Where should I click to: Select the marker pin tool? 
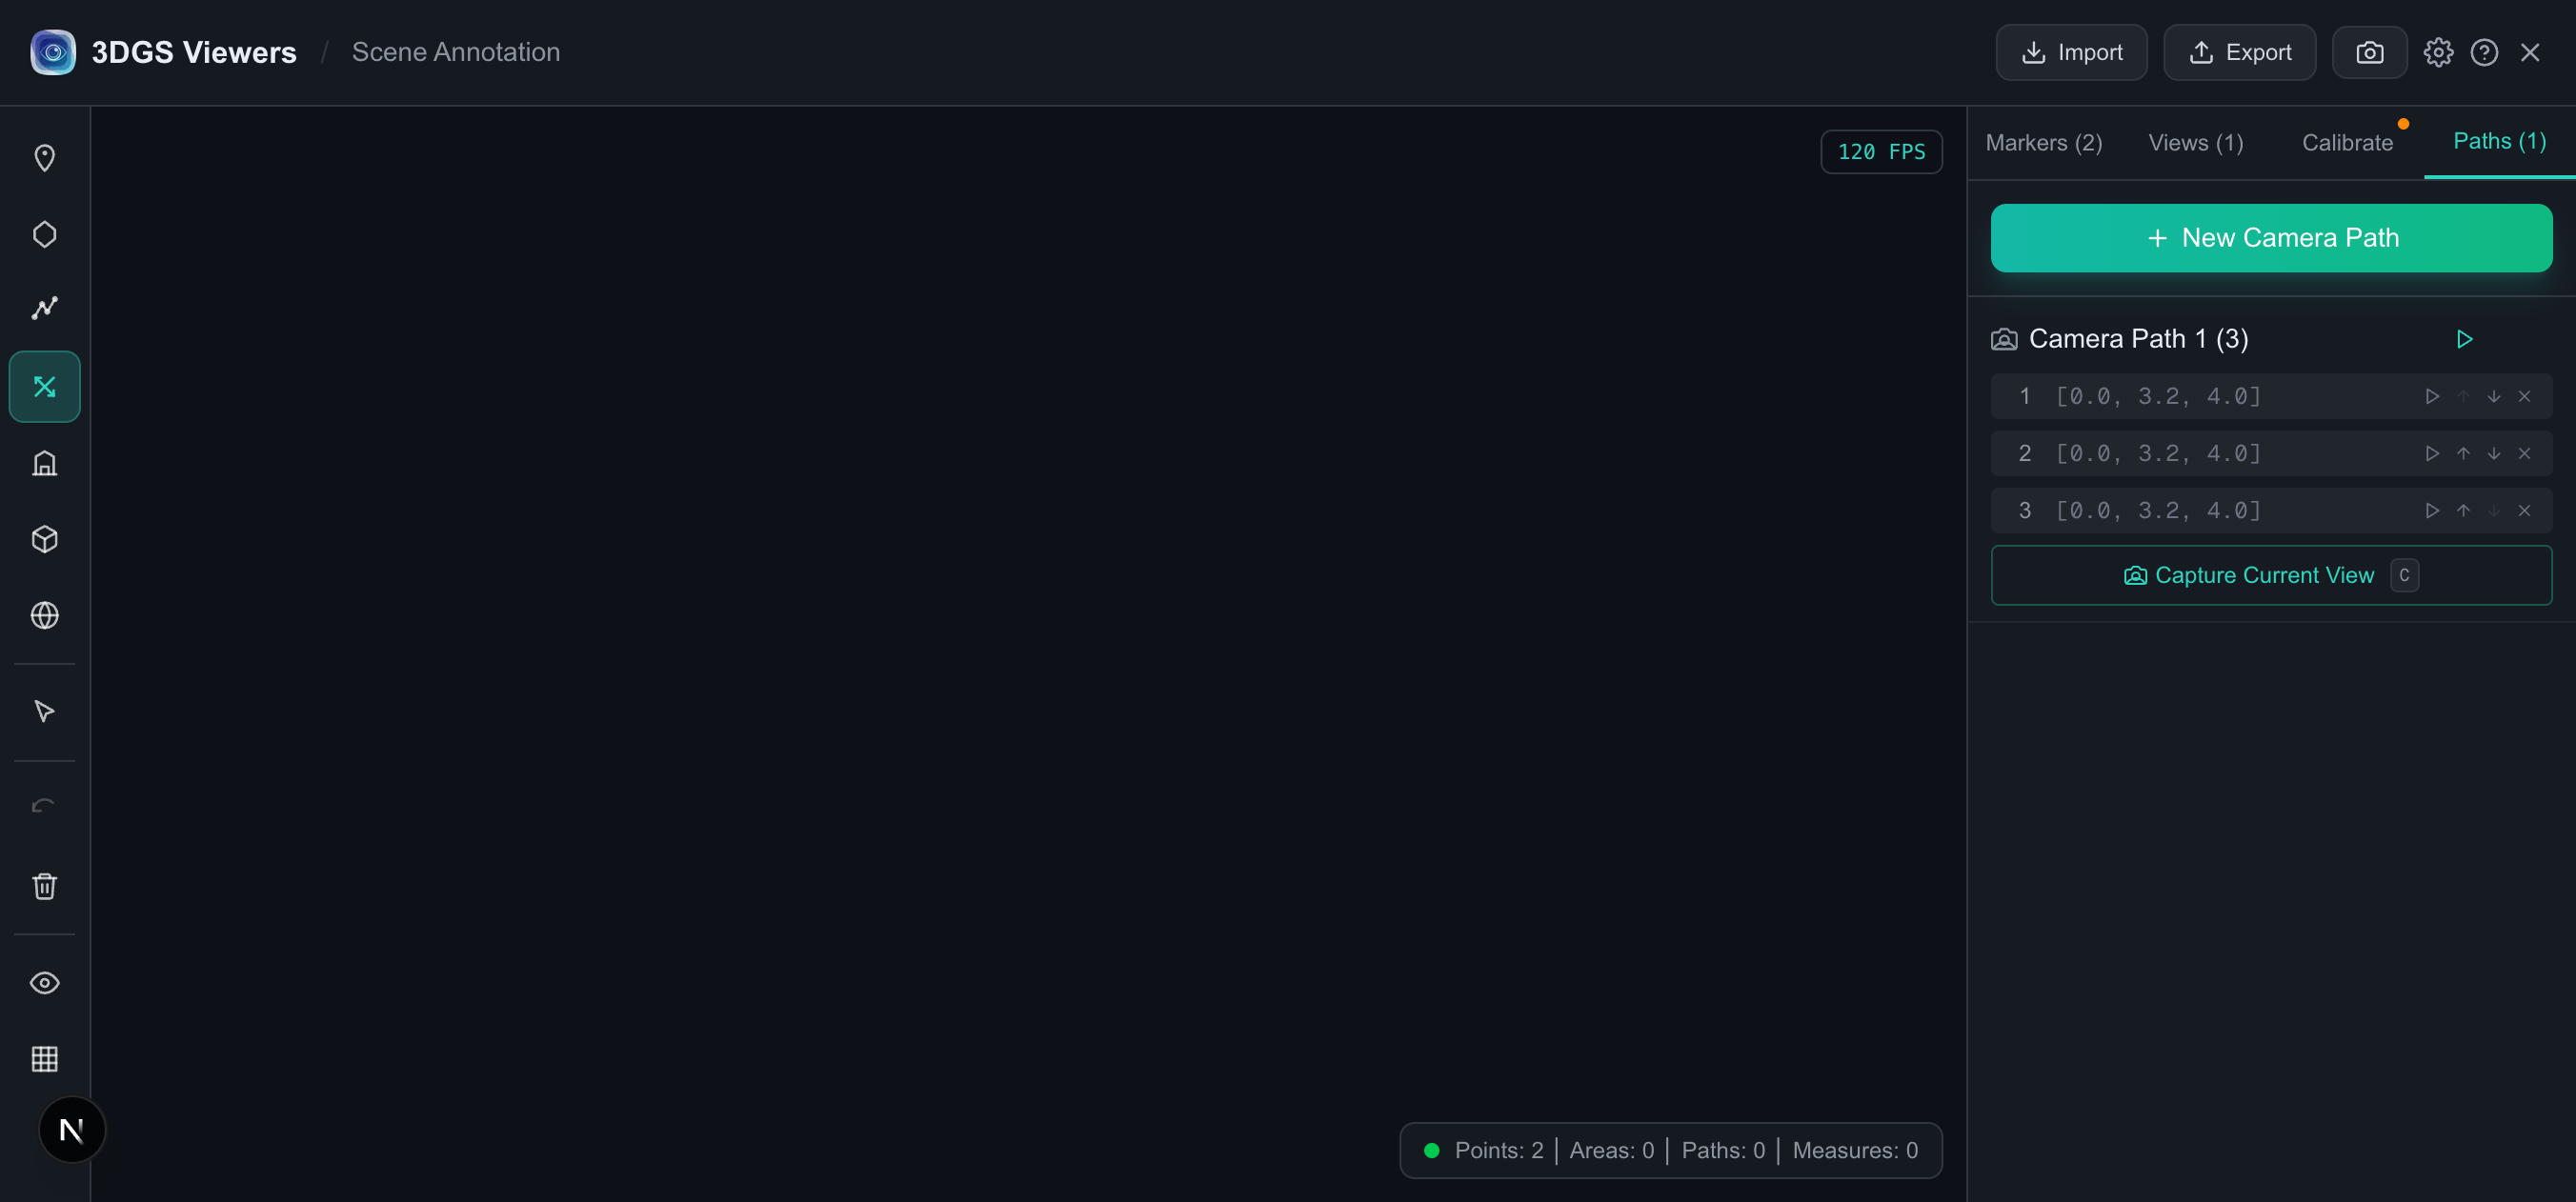(x=44, y=158)
